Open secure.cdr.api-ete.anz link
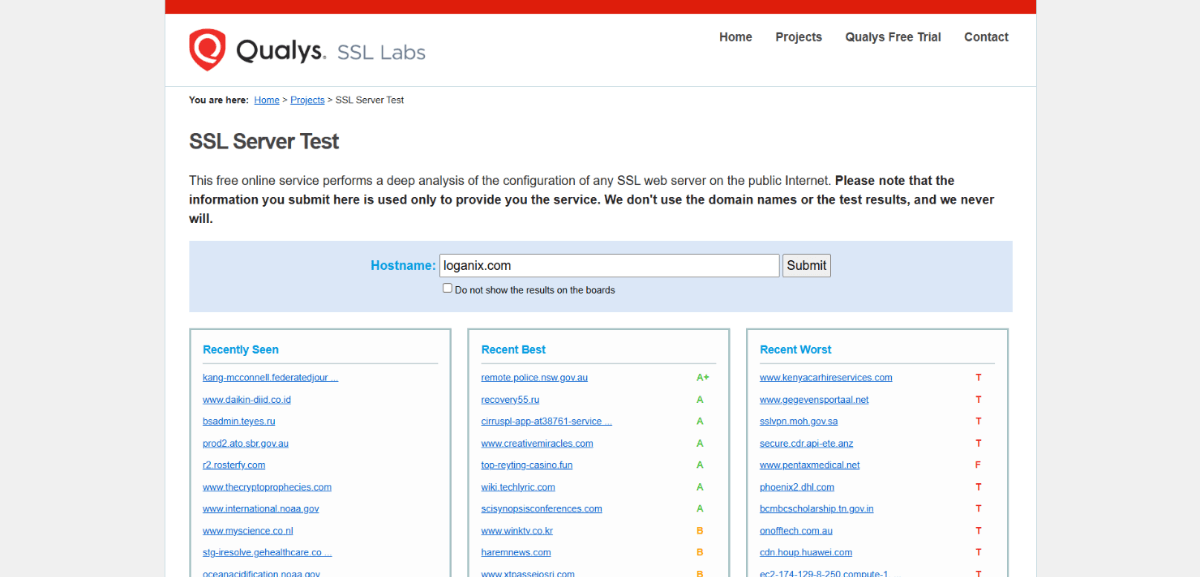 click(807, 444)
